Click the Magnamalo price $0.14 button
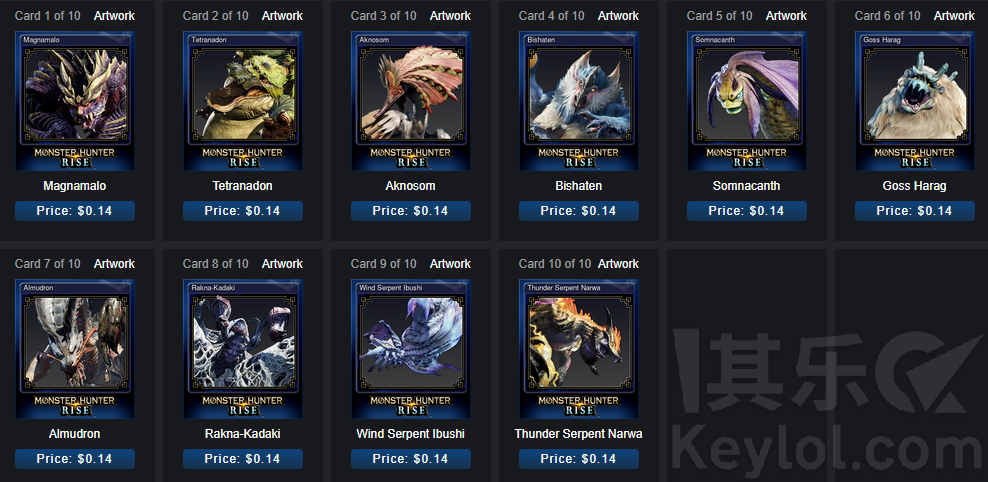Viewport: 988px width, 482px height. click(x=75, y=211)
